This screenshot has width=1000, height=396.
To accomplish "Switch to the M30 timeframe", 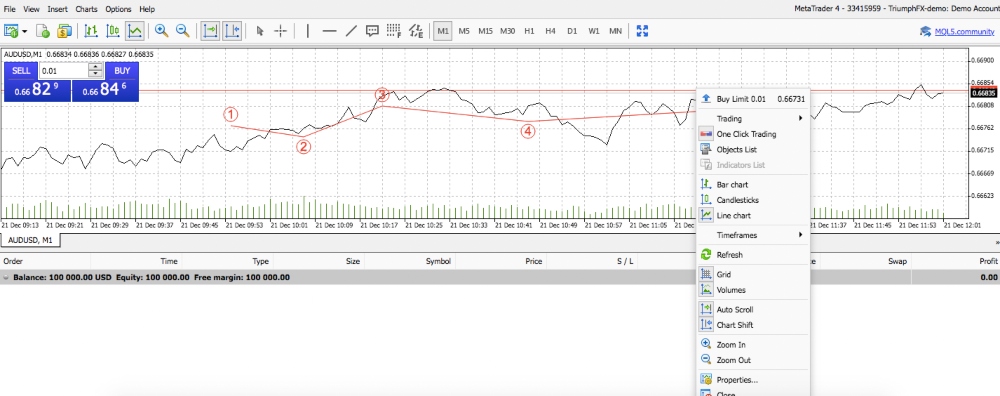I will [508, 31].
